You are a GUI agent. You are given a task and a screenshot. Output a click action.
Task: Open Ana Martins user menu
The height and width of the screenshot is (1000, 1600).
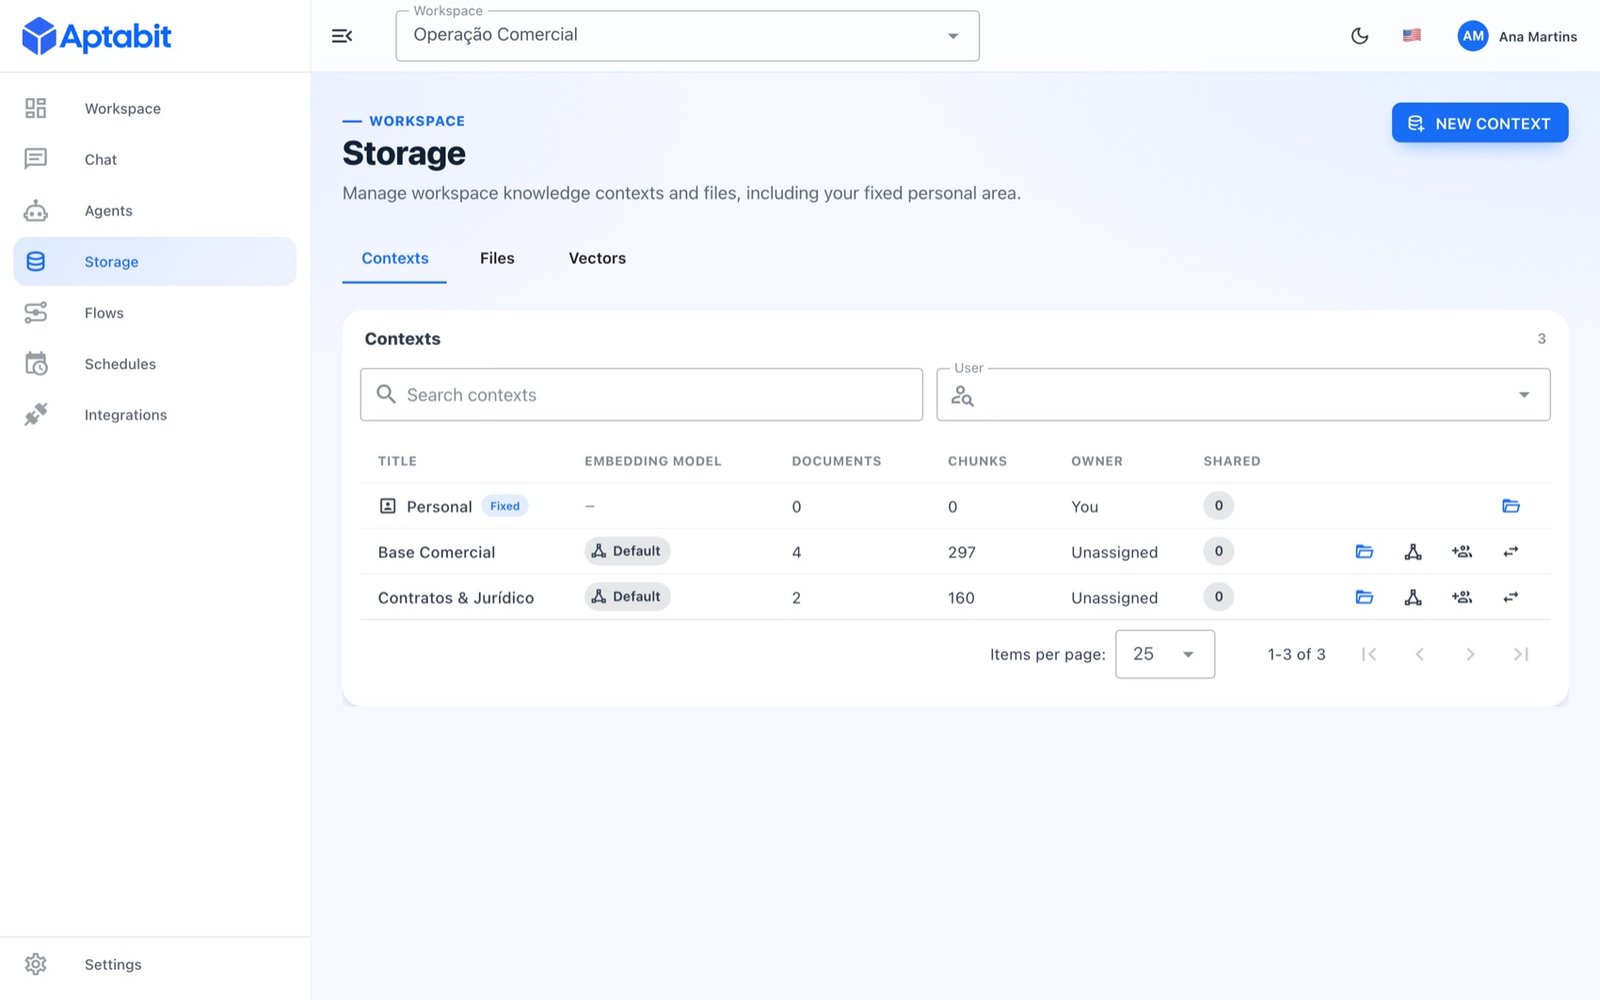coord(1517,36)
